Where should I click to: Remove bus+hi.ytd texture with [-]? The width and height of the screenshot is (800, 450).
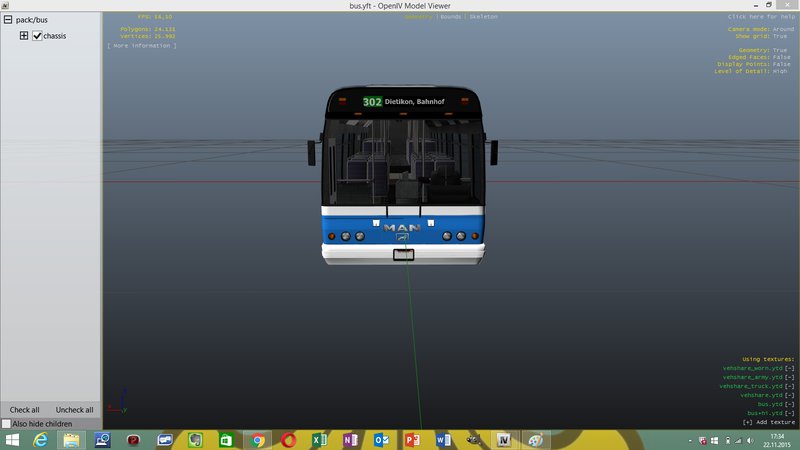tap(790, 413)
